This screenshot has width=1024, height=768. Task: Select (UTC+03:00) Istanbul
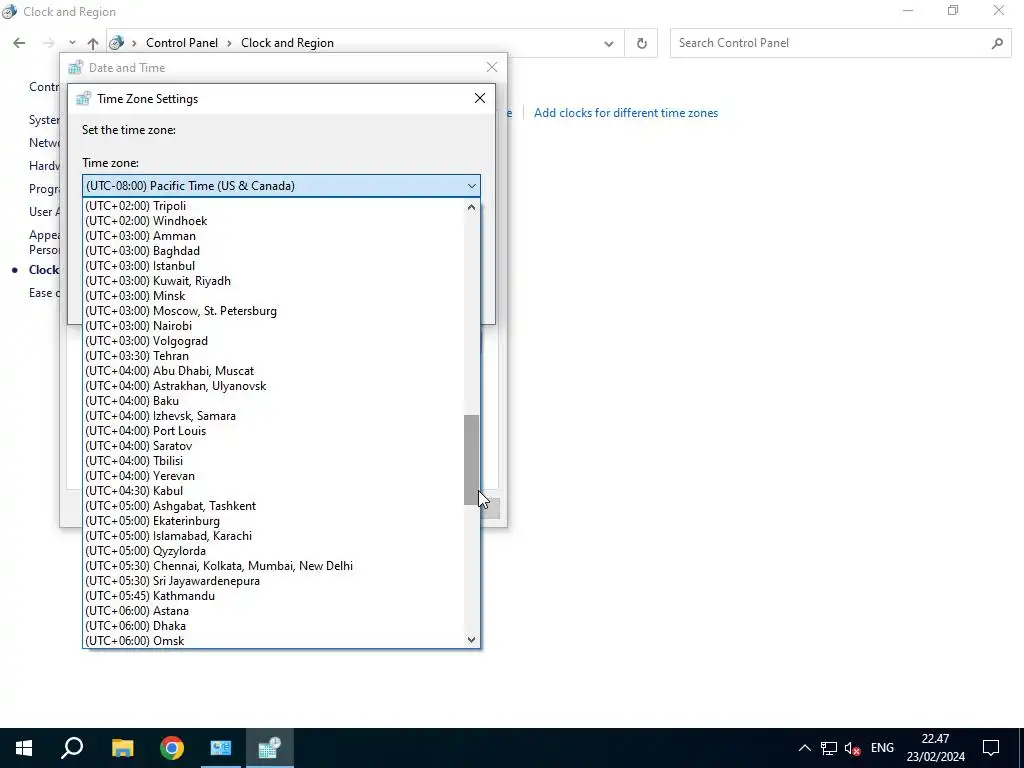click(x=273, y=266)
